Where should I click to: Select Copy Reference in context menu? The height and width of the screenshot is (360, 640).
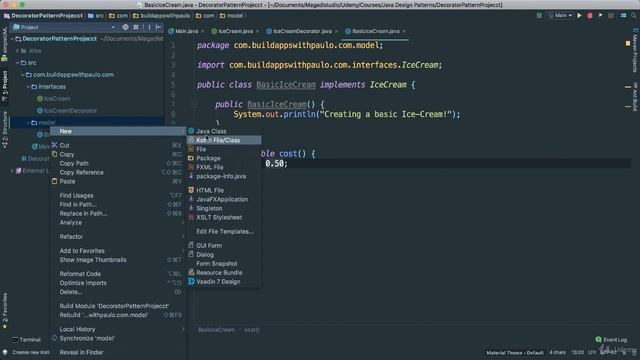tap(118, 172)
